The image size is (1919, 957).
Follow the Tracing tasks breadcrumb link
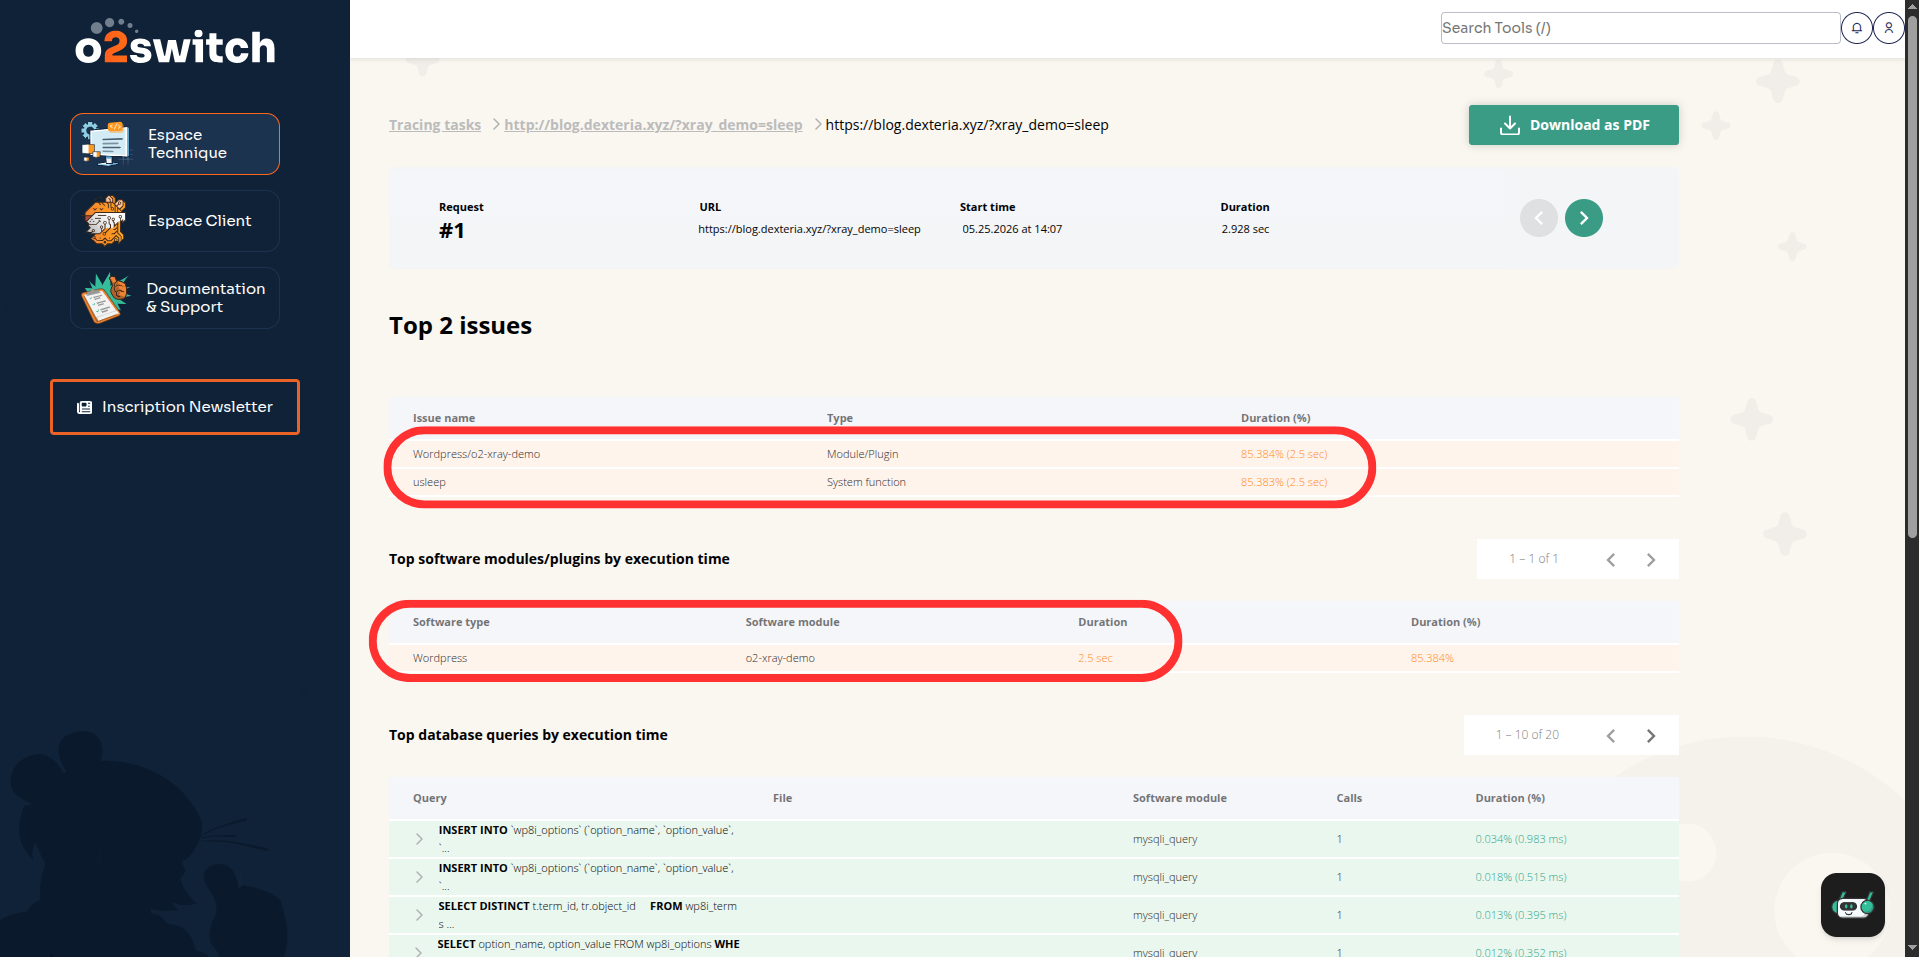click(435, 125)
